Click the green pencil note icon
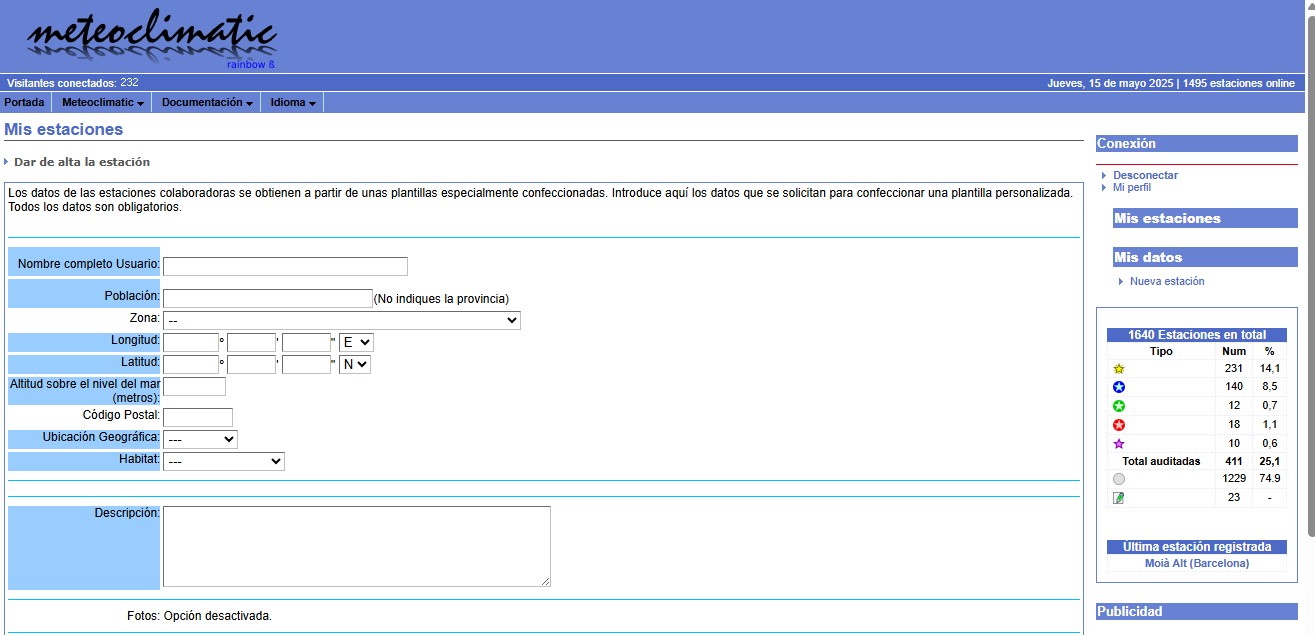 pos(1119,498)
